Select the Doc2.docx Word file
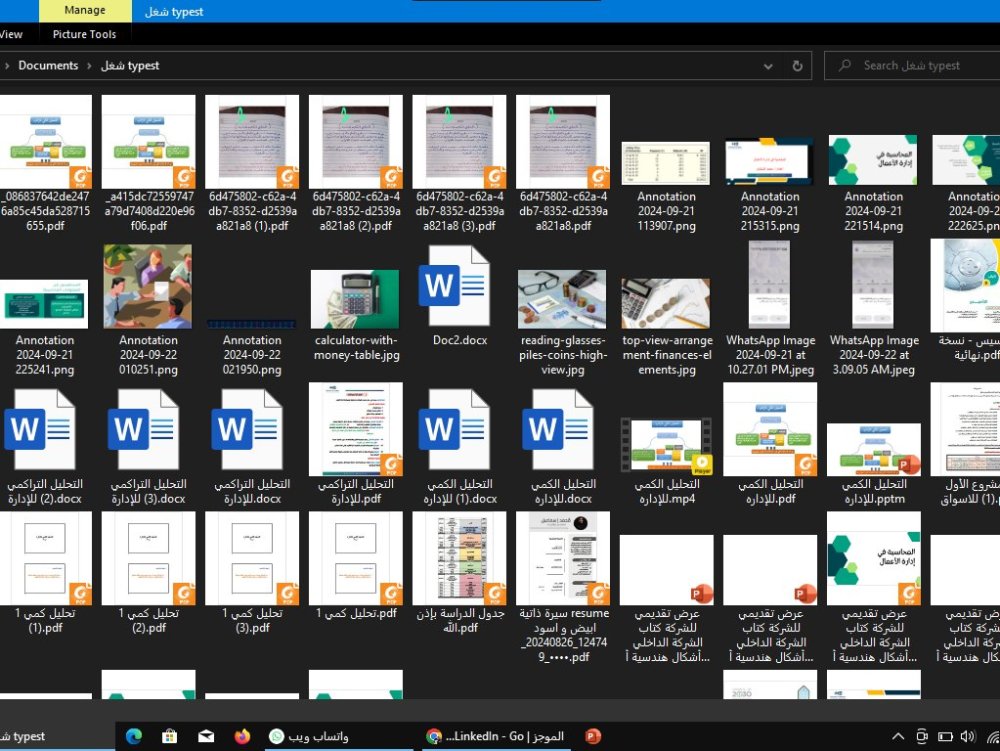This screenshot has width=1000, height=751. (459, 296)
